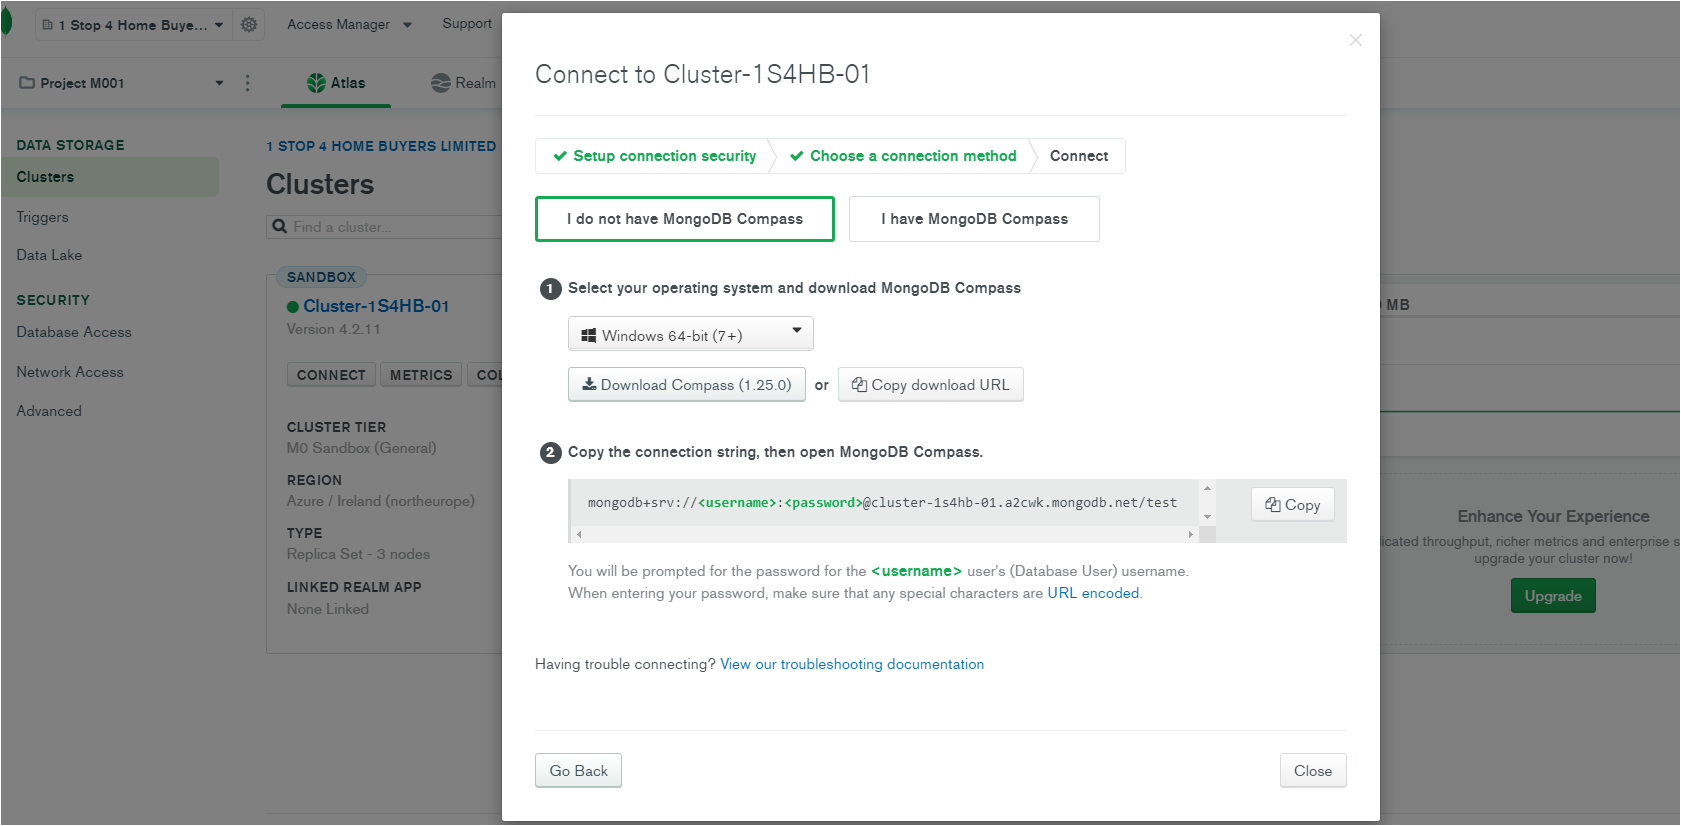Click the green status dot of Cluster-1S4HB-01
Viewport: 1681px width, 826px height.
click(x=293, y=307)
